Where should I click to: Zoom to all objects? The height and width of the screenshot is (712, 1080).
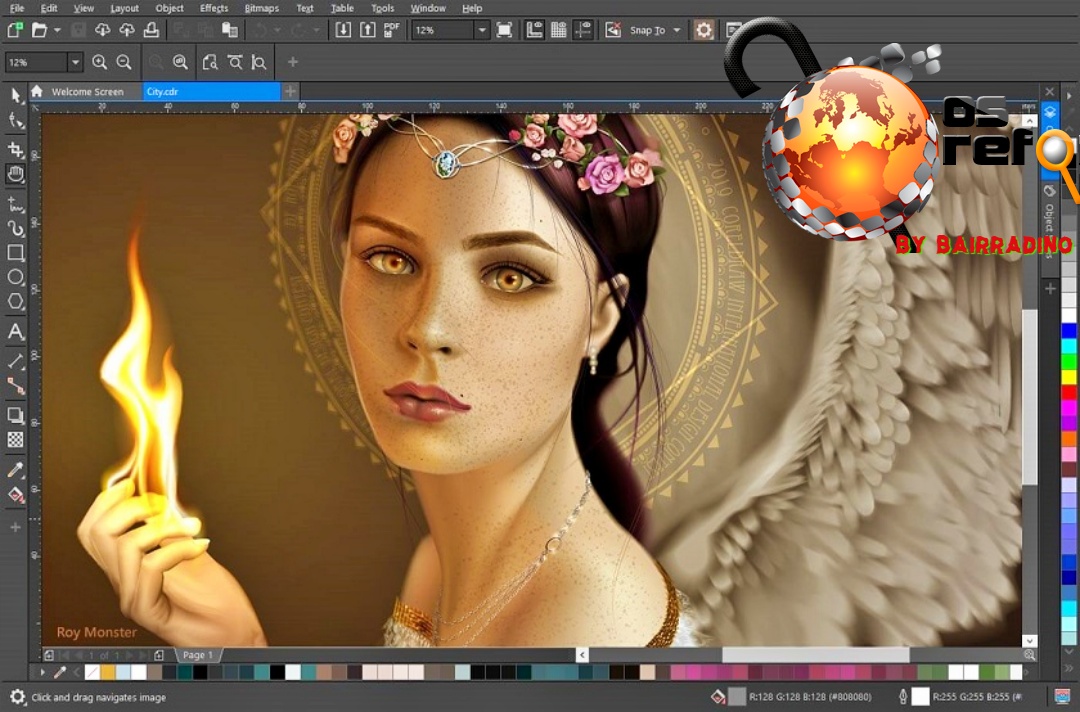[x=180, y=62]
